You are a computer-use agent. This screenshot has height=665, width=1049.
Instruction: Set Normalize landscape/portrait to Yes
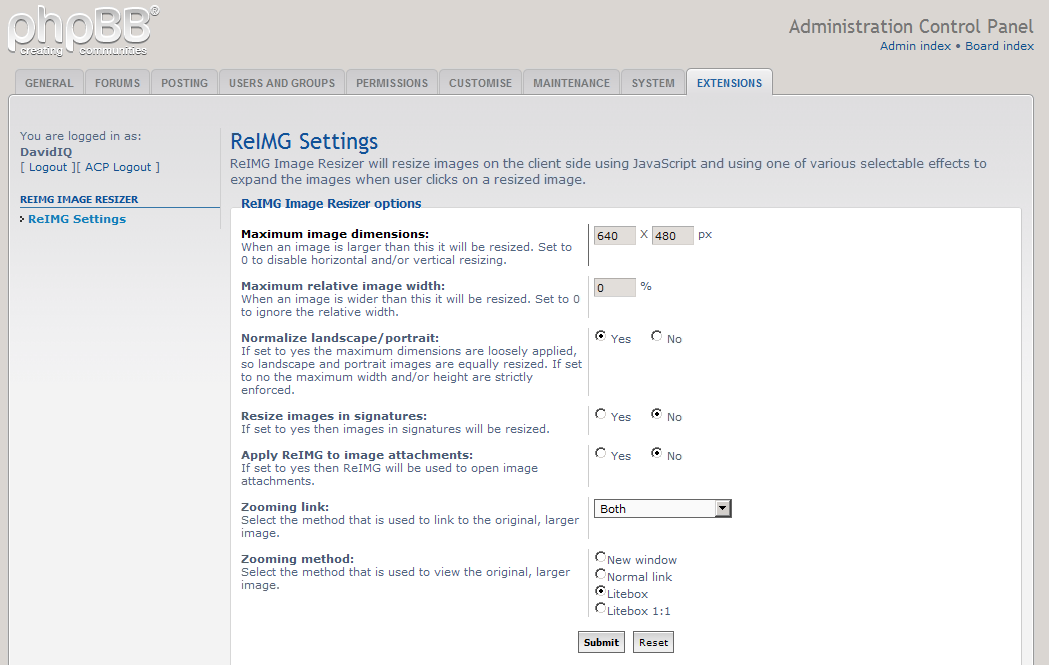click(x=600, y=336)
